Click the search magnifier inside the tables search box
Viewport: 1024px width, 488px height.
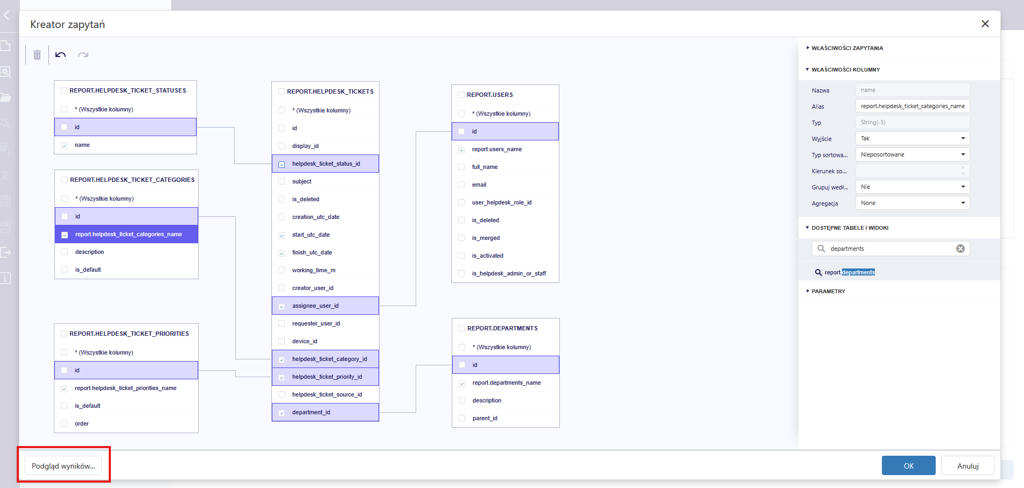(821, 248)
